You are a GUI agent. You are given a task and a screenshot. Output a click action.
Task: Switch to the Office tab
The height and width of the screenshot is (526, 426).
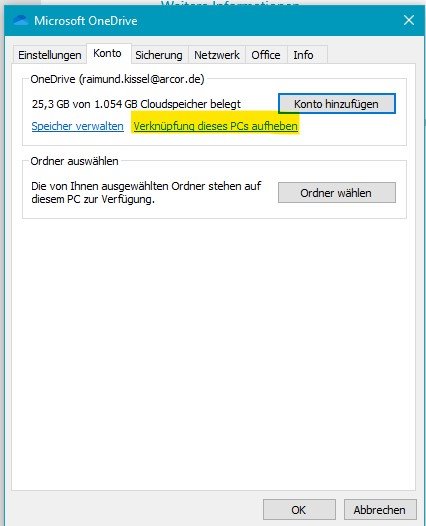[x=266, y=55]
